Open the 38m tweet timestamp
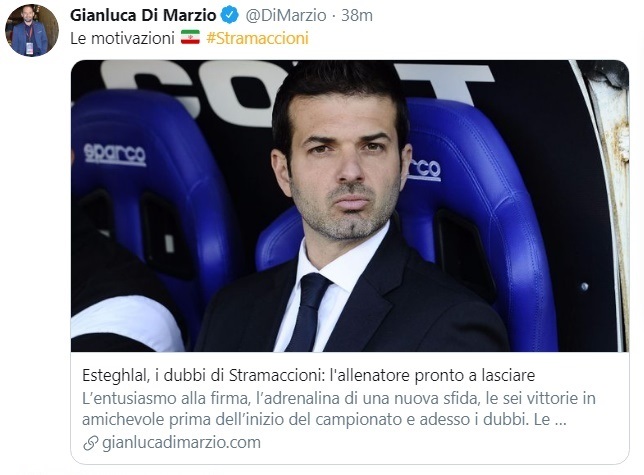644x475 pixels. 357,16
